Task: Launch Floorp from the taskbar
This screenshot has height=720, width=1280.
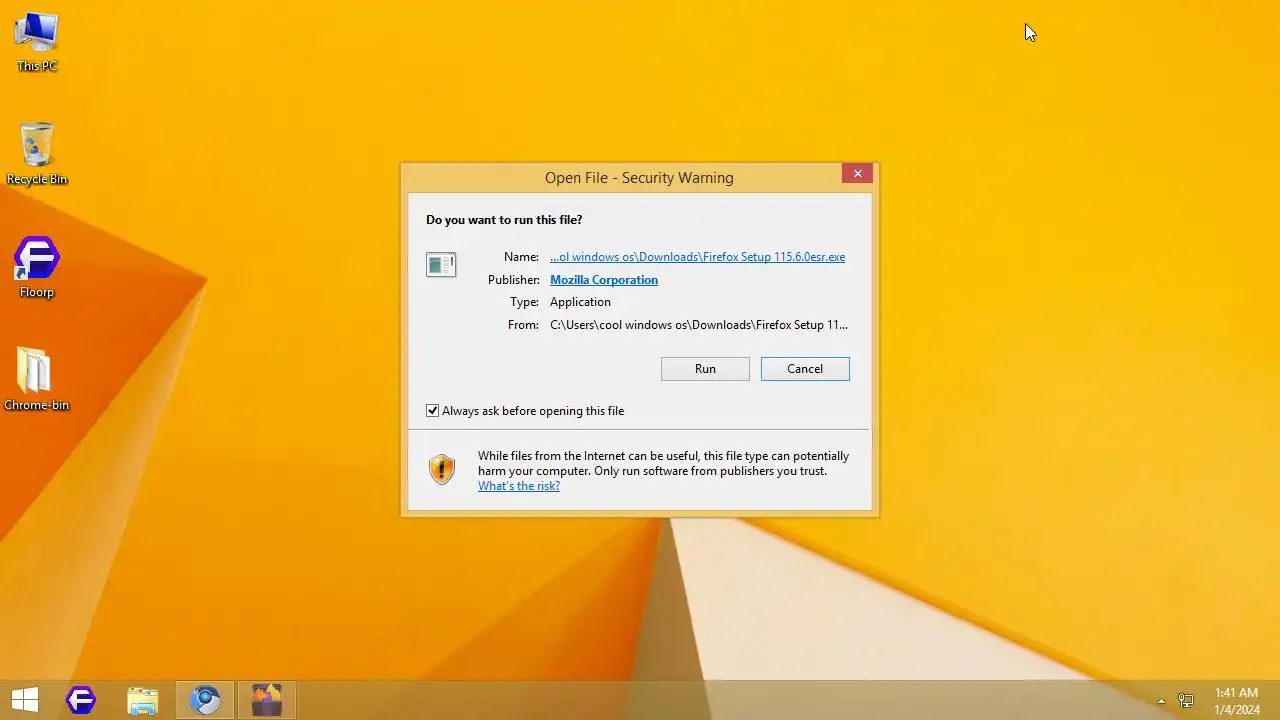Action: point(81,700)
